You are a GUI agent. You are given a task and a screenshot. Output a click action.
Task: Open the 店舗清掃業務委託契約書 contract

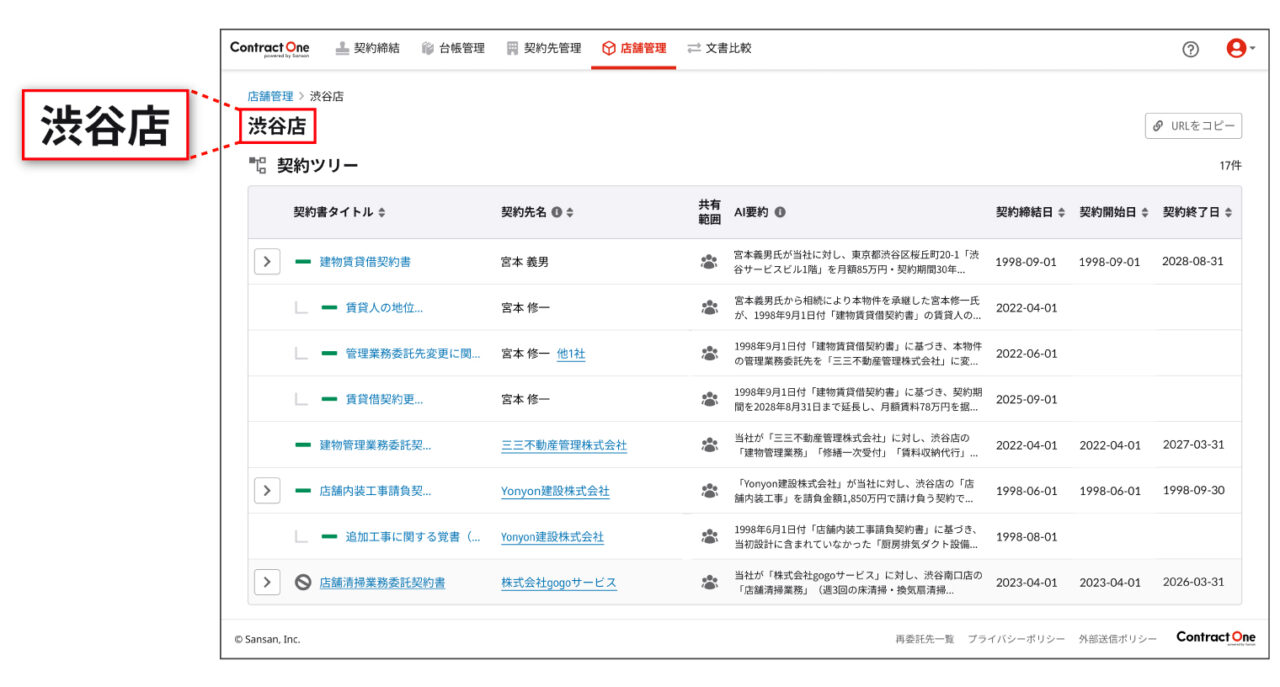tap(382, 582)
